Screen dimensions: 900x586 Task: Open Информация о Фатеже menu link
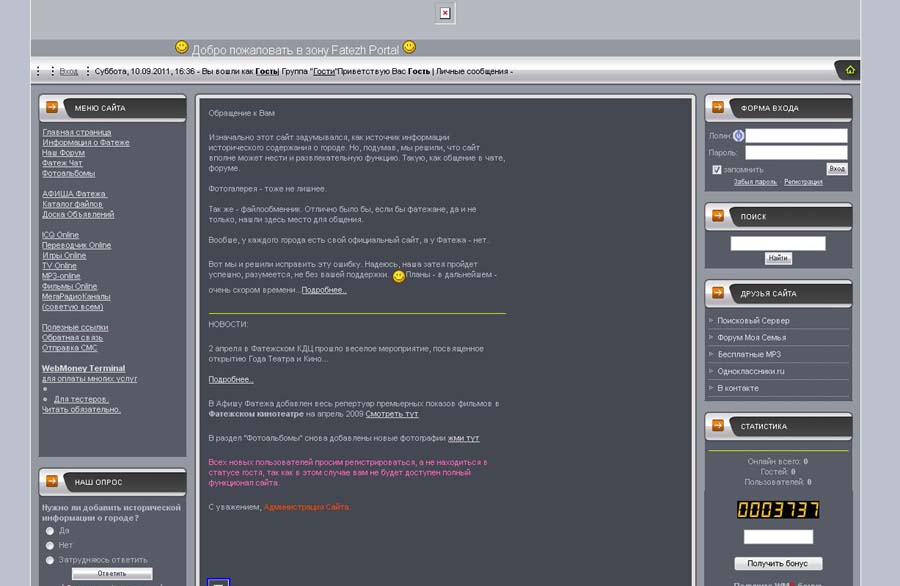(86, 142)
